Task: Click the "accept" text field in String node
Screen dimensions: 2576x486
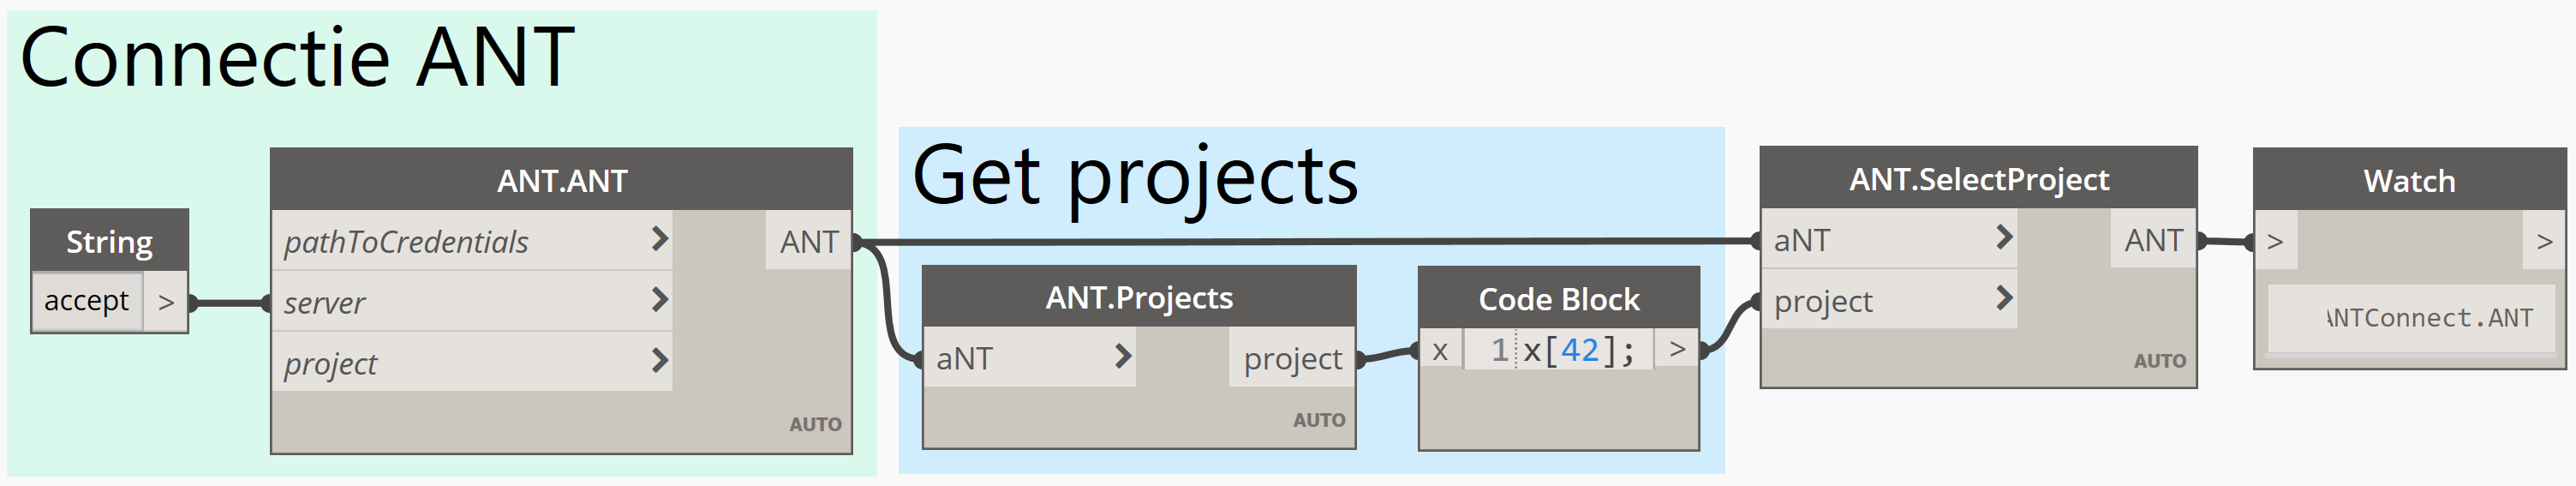Action: tap(87, 301)
